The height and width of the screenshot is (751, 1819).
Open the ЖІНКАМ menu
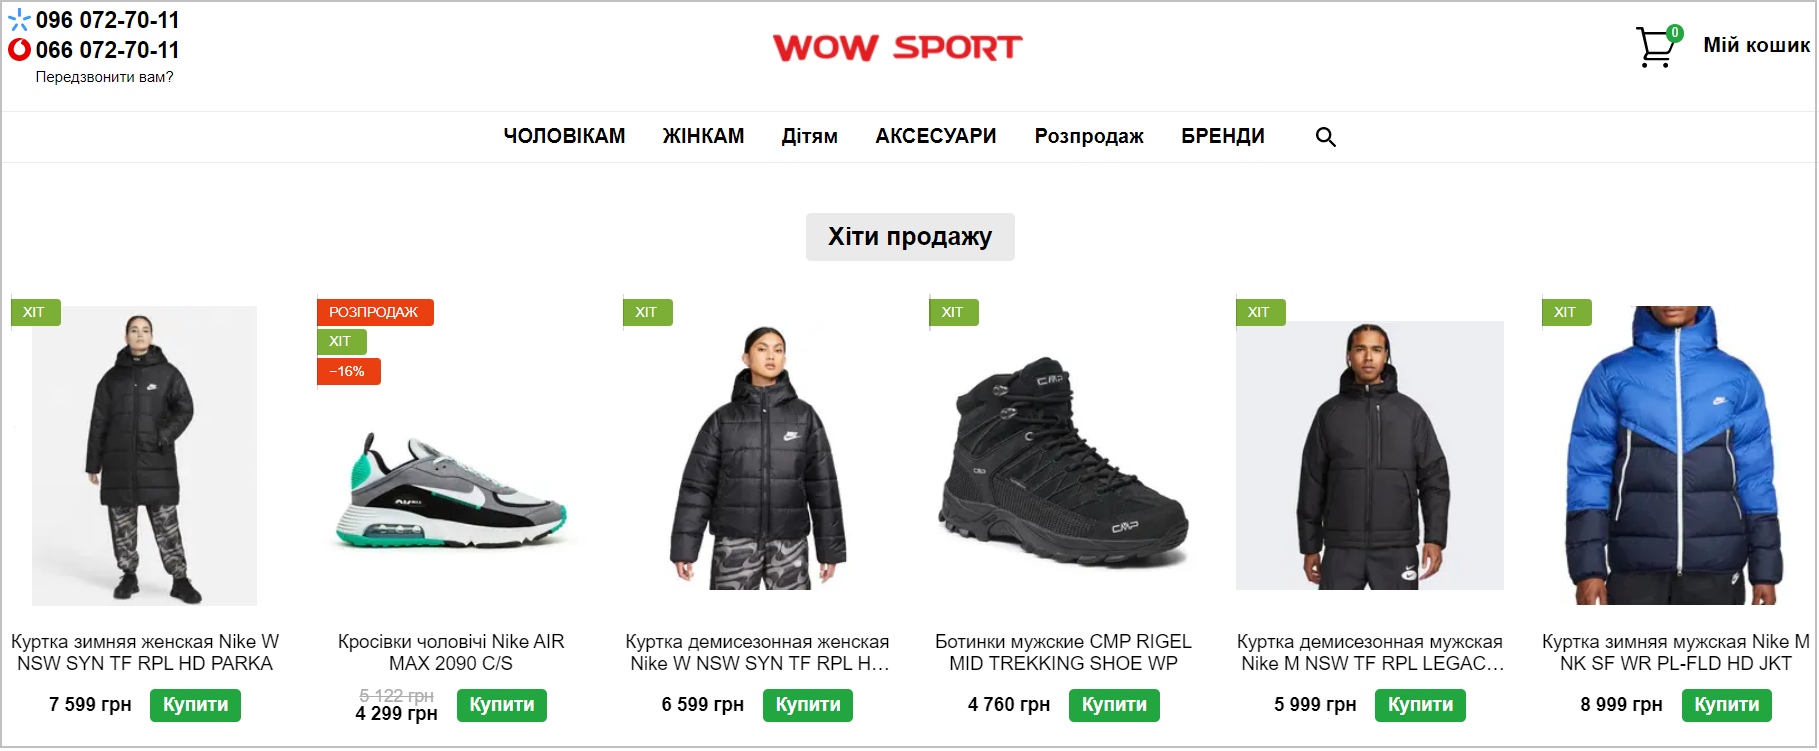(x=703, y=136)
